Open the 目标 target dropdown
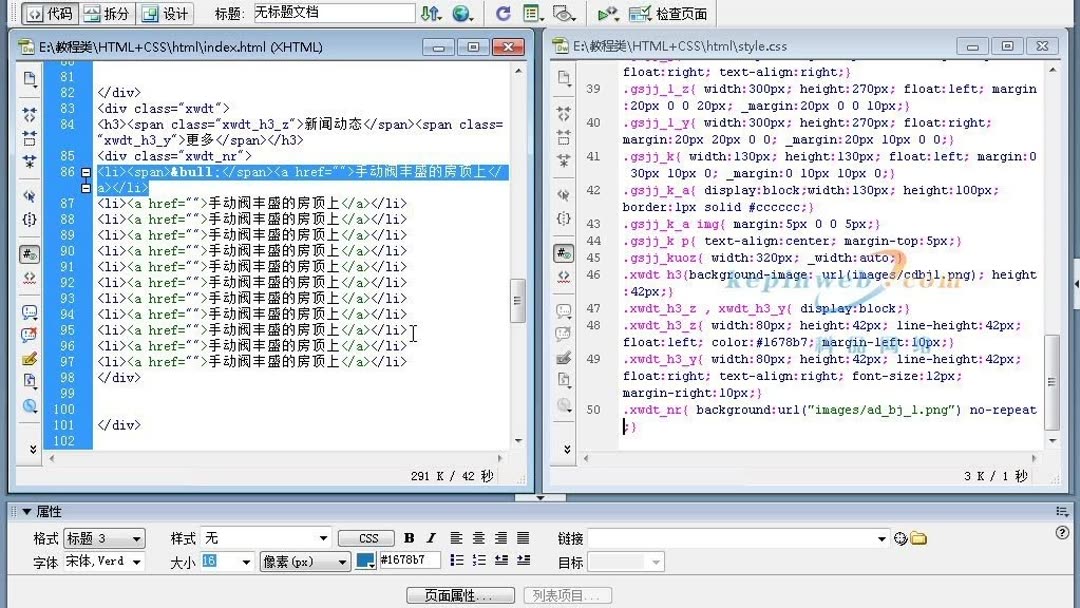The width and height of the screenshot is (1080, 608). coord(625,561)
